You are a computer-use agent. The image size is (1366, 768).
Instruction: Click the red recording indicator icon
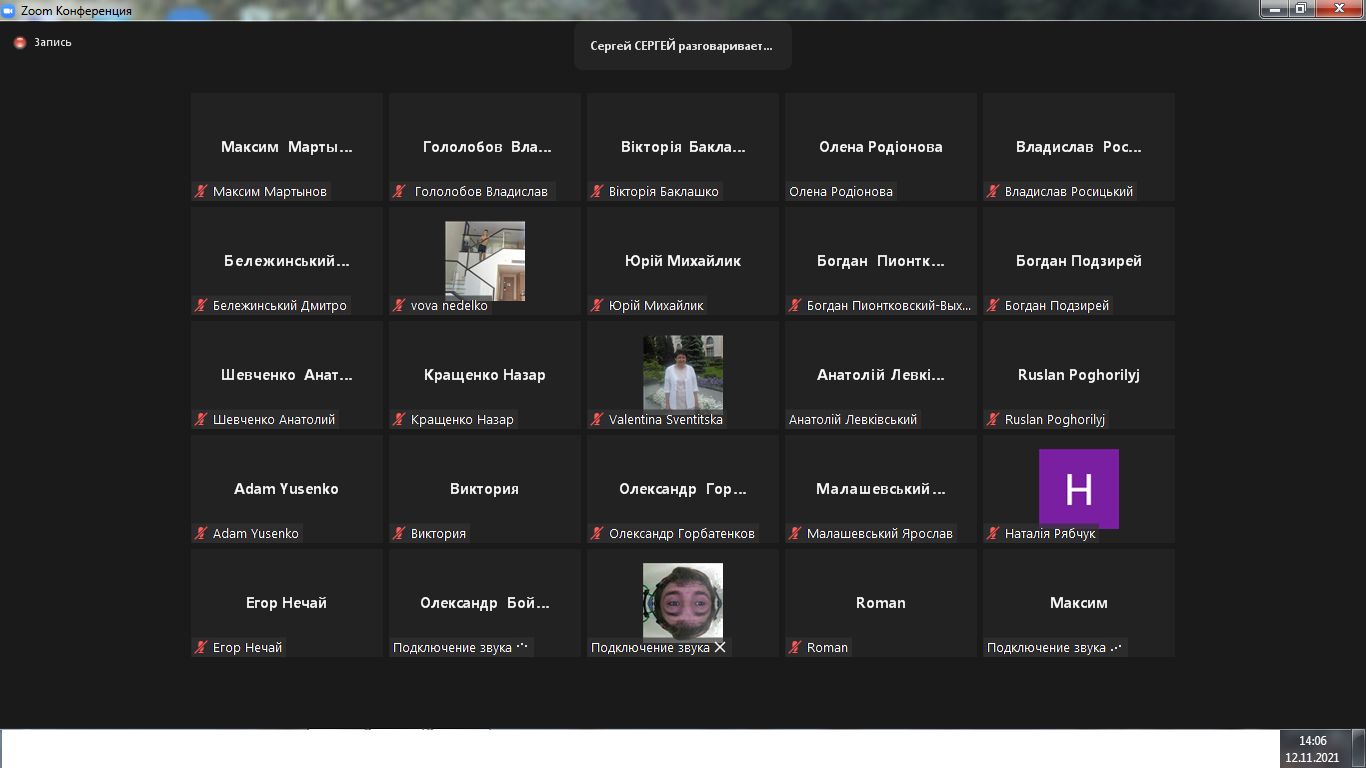(x=20, y=43)
